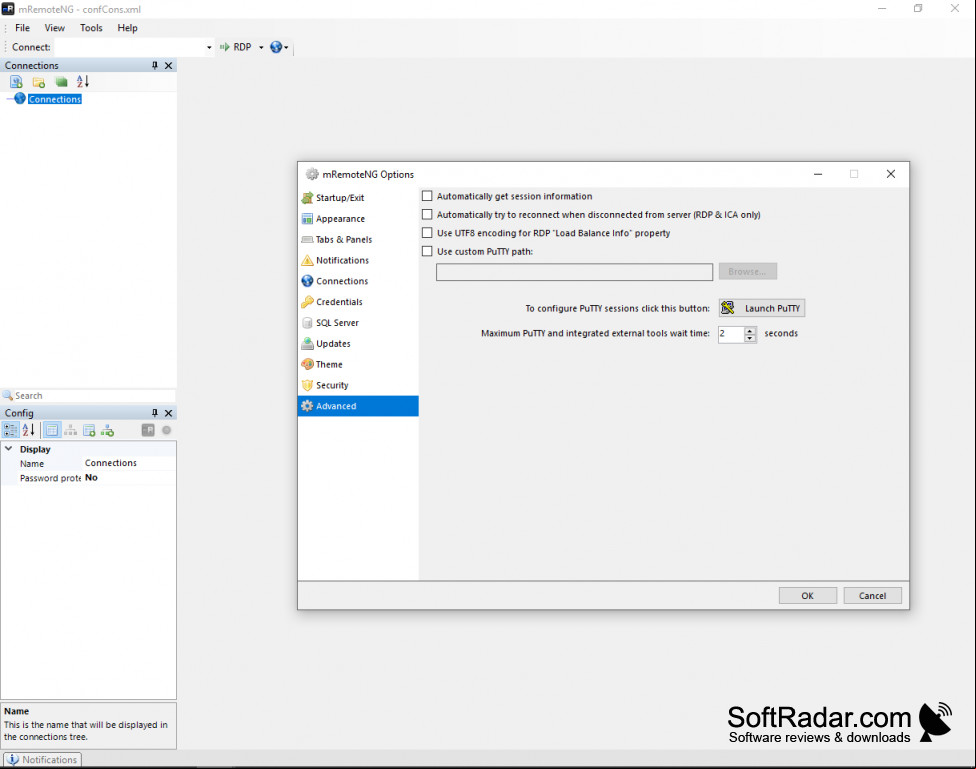This screenshot has height=769, width=976.
Task: Click the Alphabetical sort icon in Config toolbar
Action: 29,430
